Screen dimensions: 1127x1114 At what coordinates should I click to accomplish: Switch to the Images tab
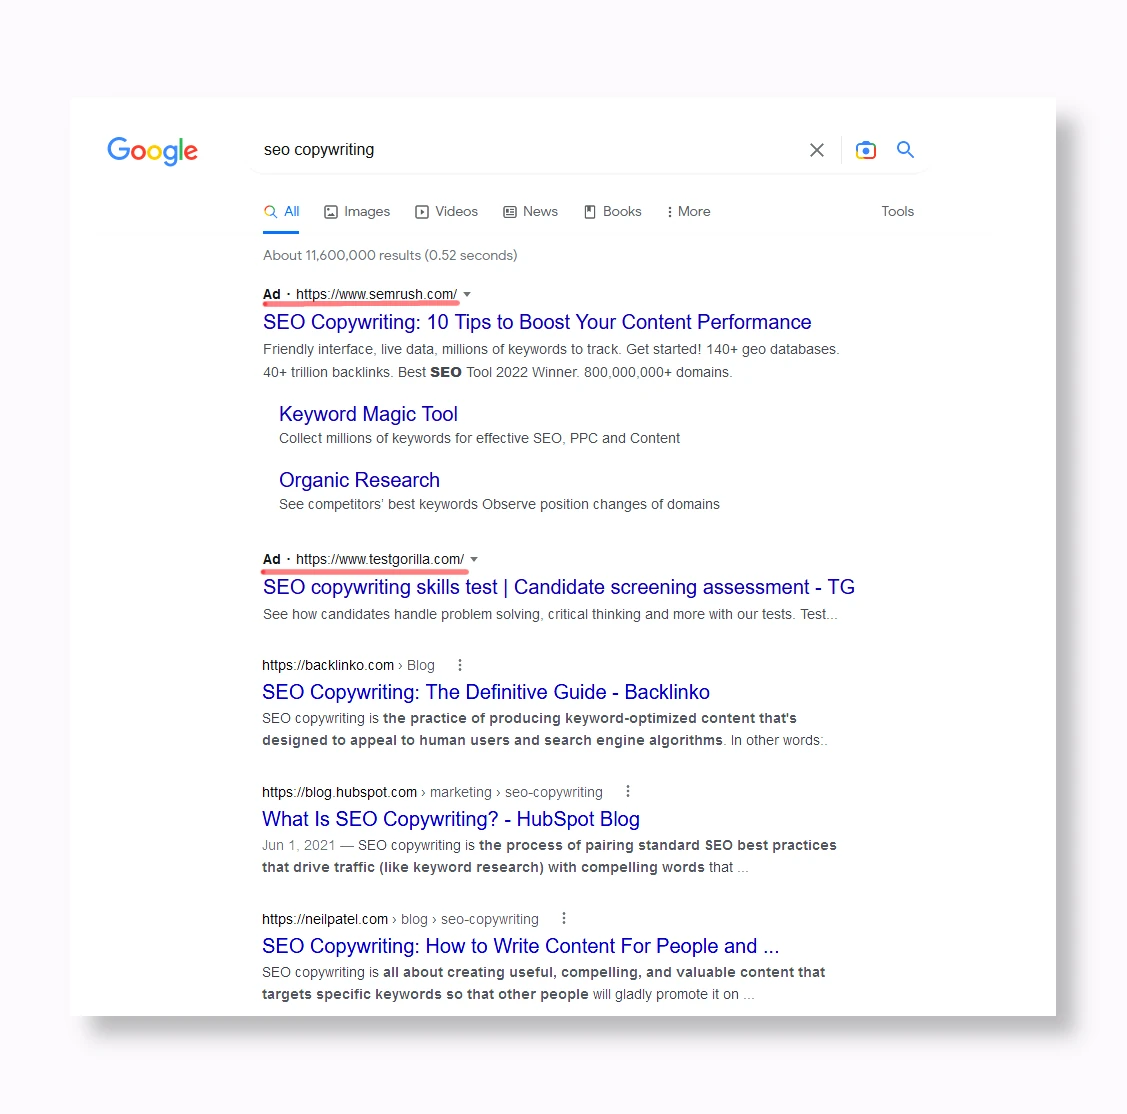(356, 211)
